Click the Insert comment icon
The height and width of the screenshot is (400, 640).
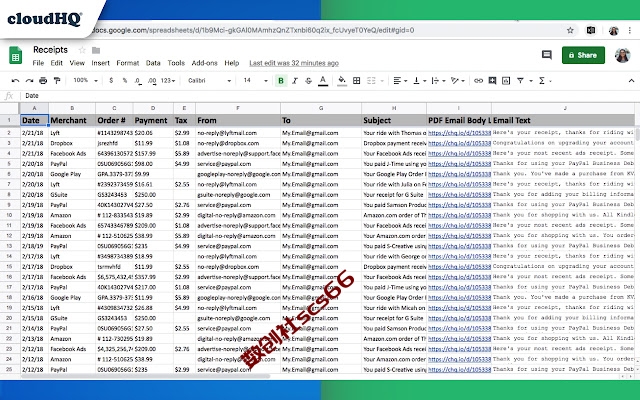(x=492, y=81)
